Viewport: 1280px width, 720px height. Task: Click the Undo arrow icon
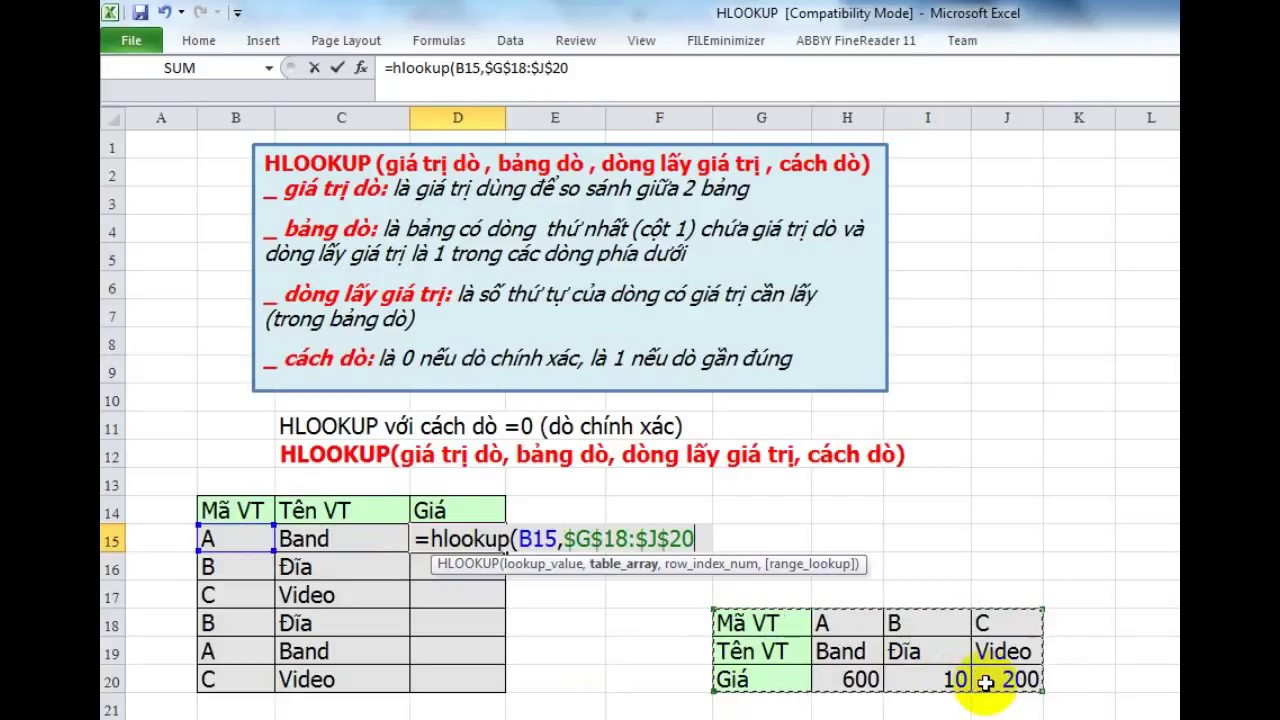click(x=164, y=13)
